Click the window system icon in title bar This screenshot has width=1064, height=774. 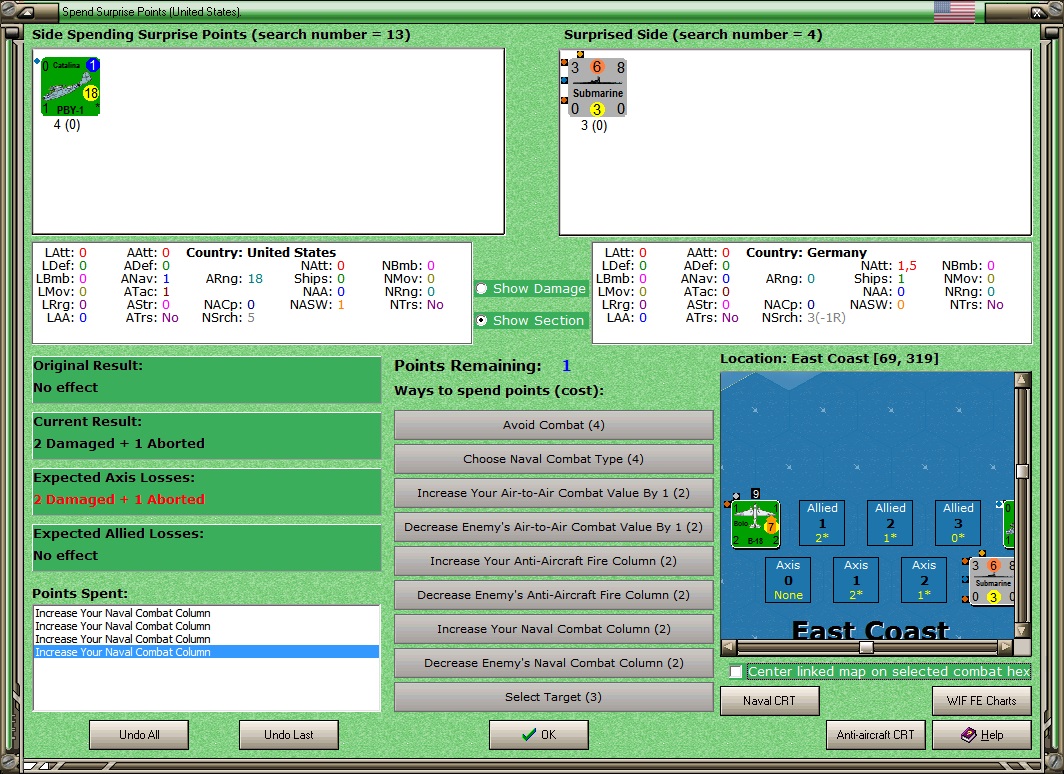pyautogui.click(x=25, y=12)
